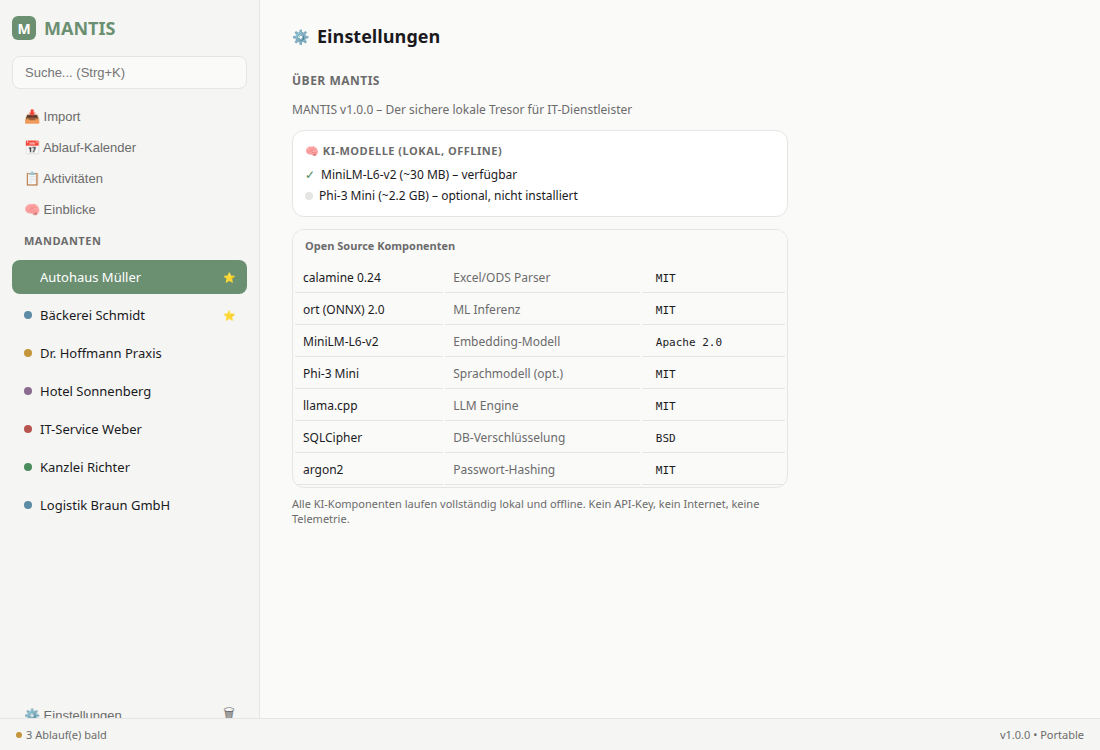This screenshot has height=750, width=1100.
Task: Click the Phi-3 Mini not-installed status dot
Action: 309,196
